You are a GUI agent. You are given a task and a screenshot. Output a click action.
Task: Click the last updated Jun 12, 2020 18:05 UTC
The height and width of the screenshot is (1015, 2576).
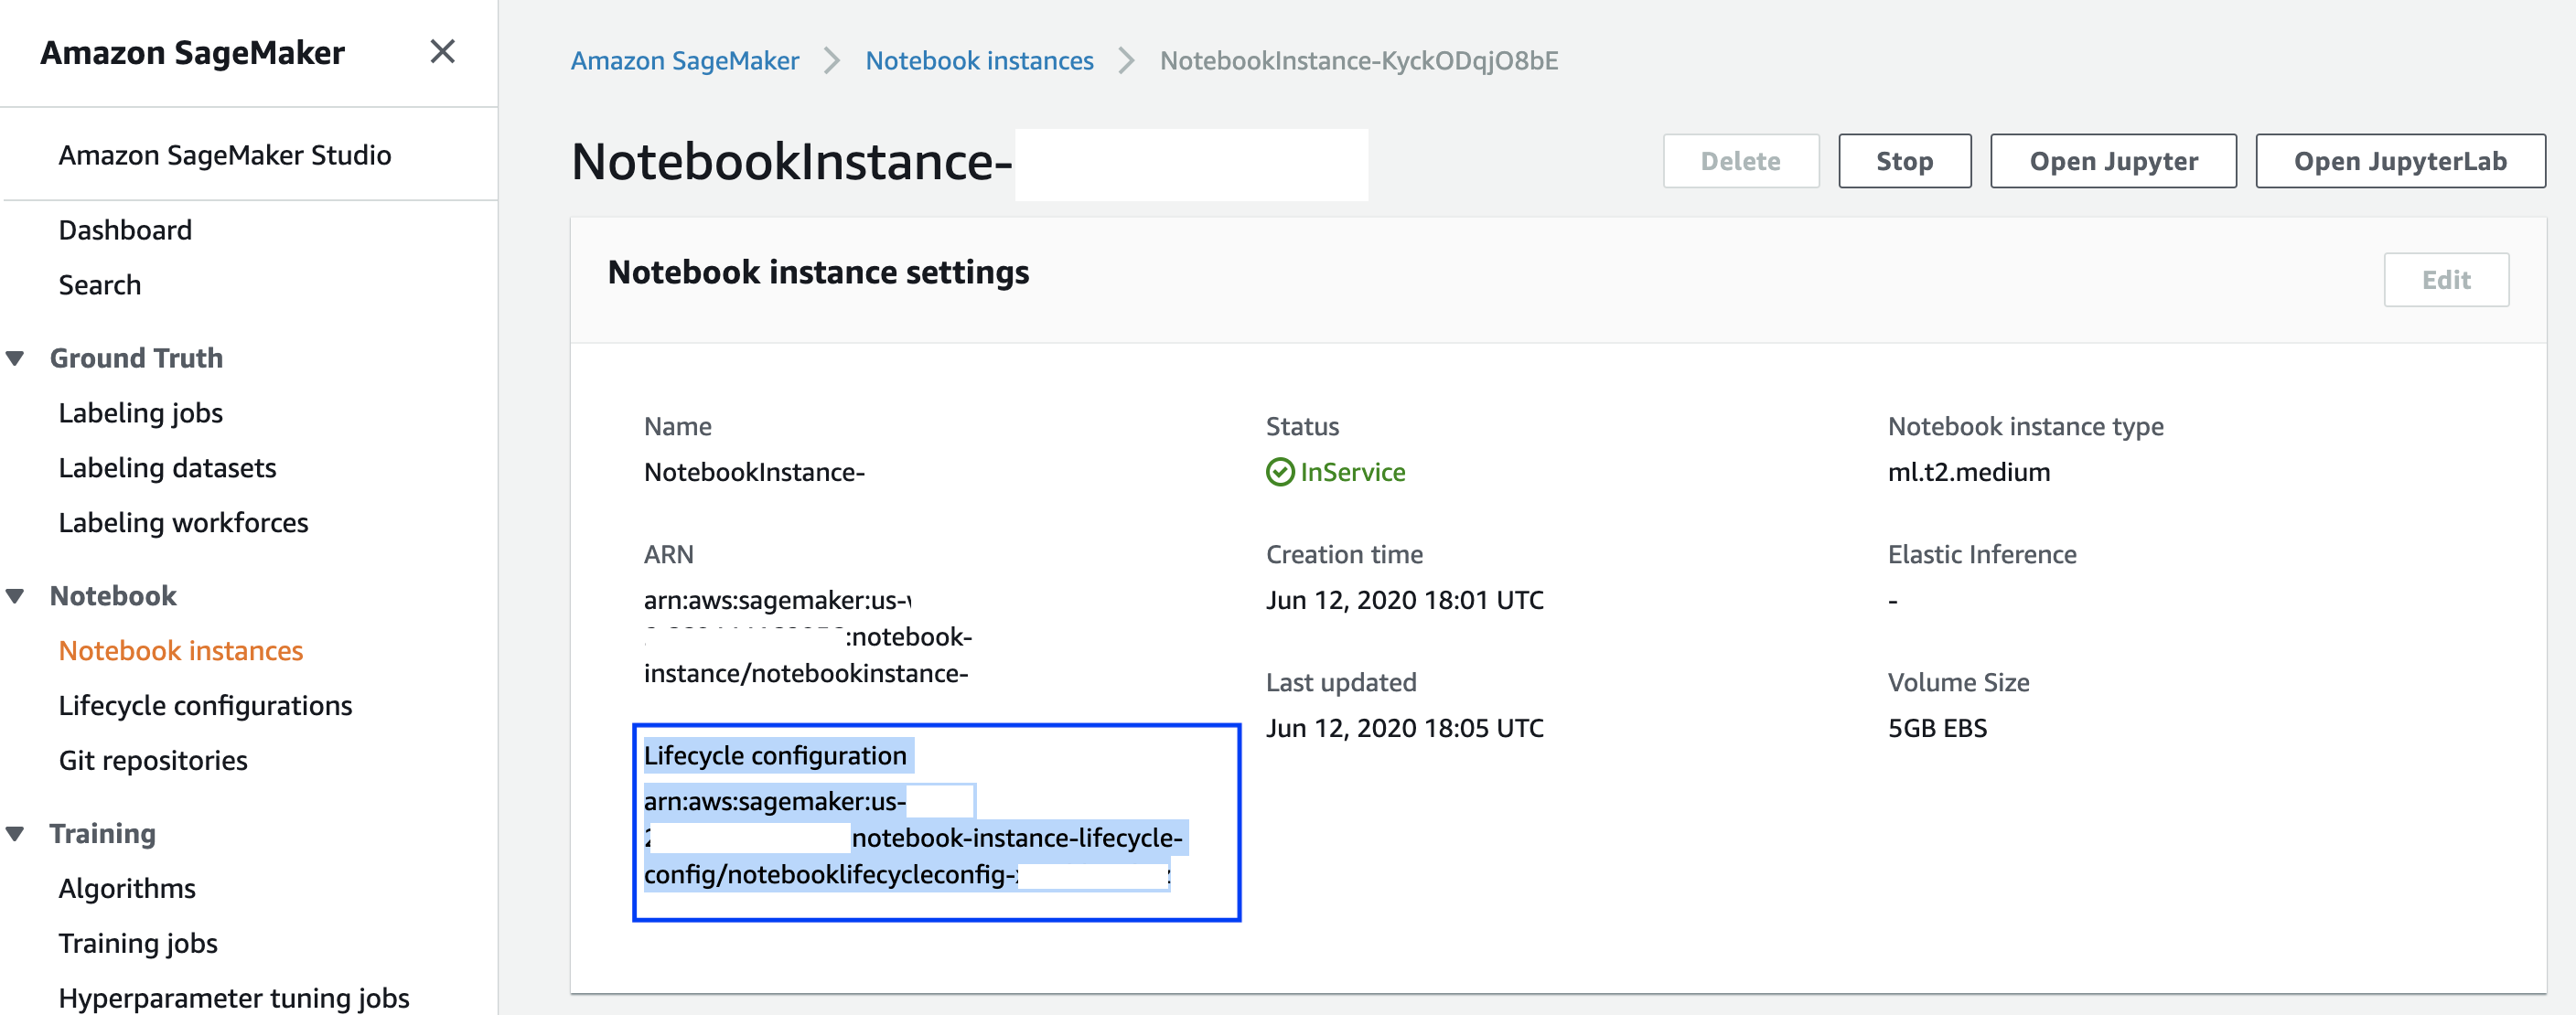pyautogui.click(x=1404, y=728)
